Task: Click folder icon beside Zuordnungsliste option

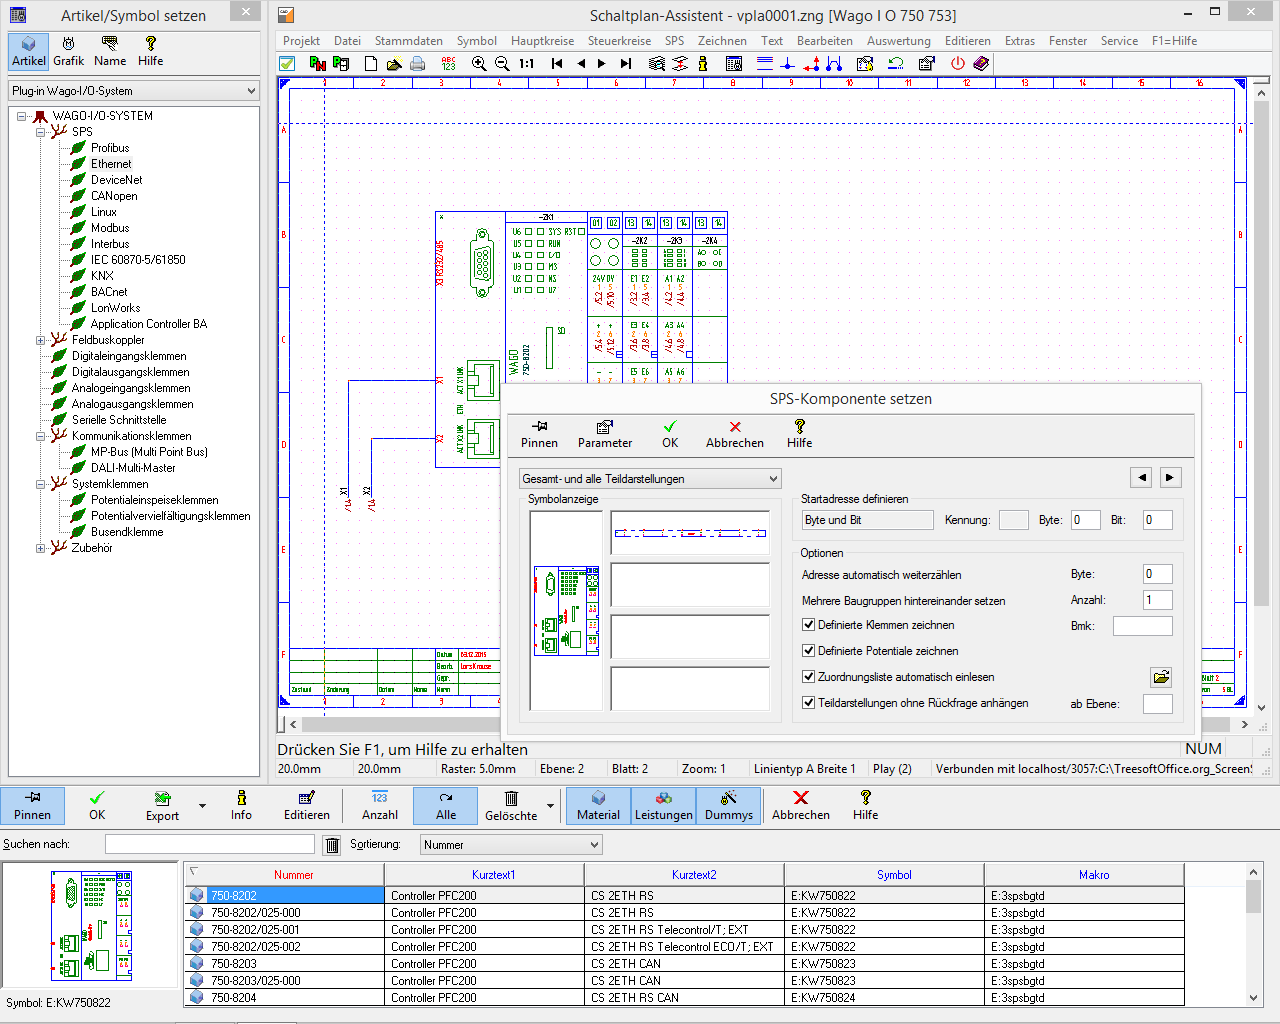Action: coord(1160,677)
